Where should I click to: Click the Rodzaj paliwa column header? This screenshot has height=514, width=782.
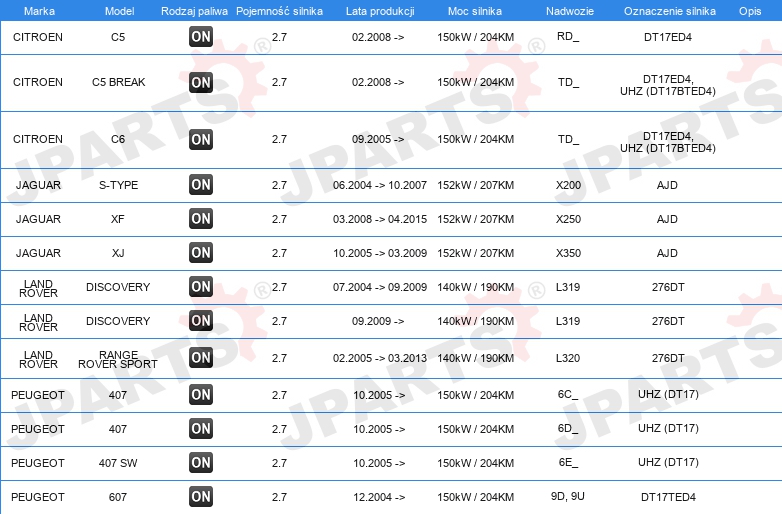pyautogui.click(x=194, y=11)
